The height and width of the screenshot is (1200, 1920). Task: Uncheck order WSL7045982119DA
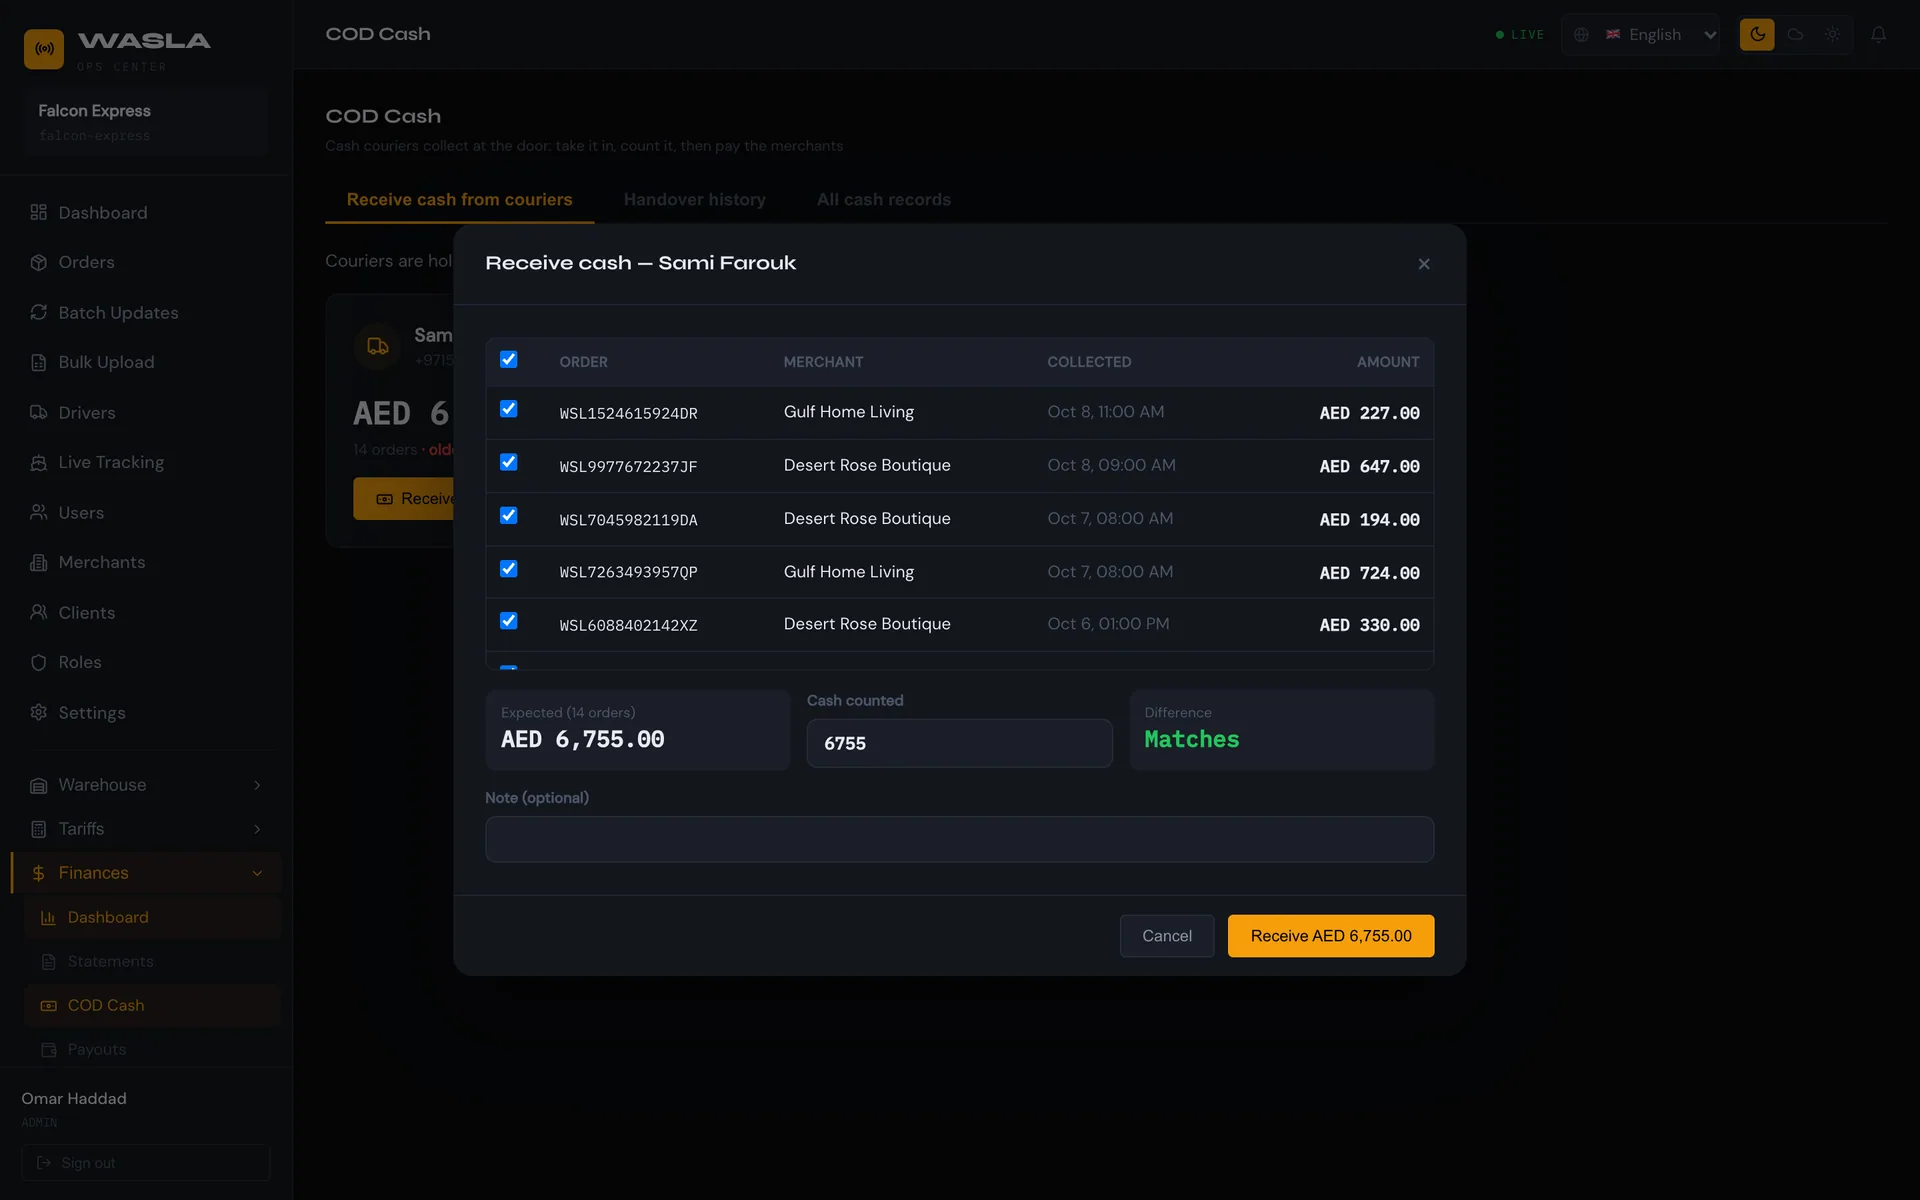[509, 515]
